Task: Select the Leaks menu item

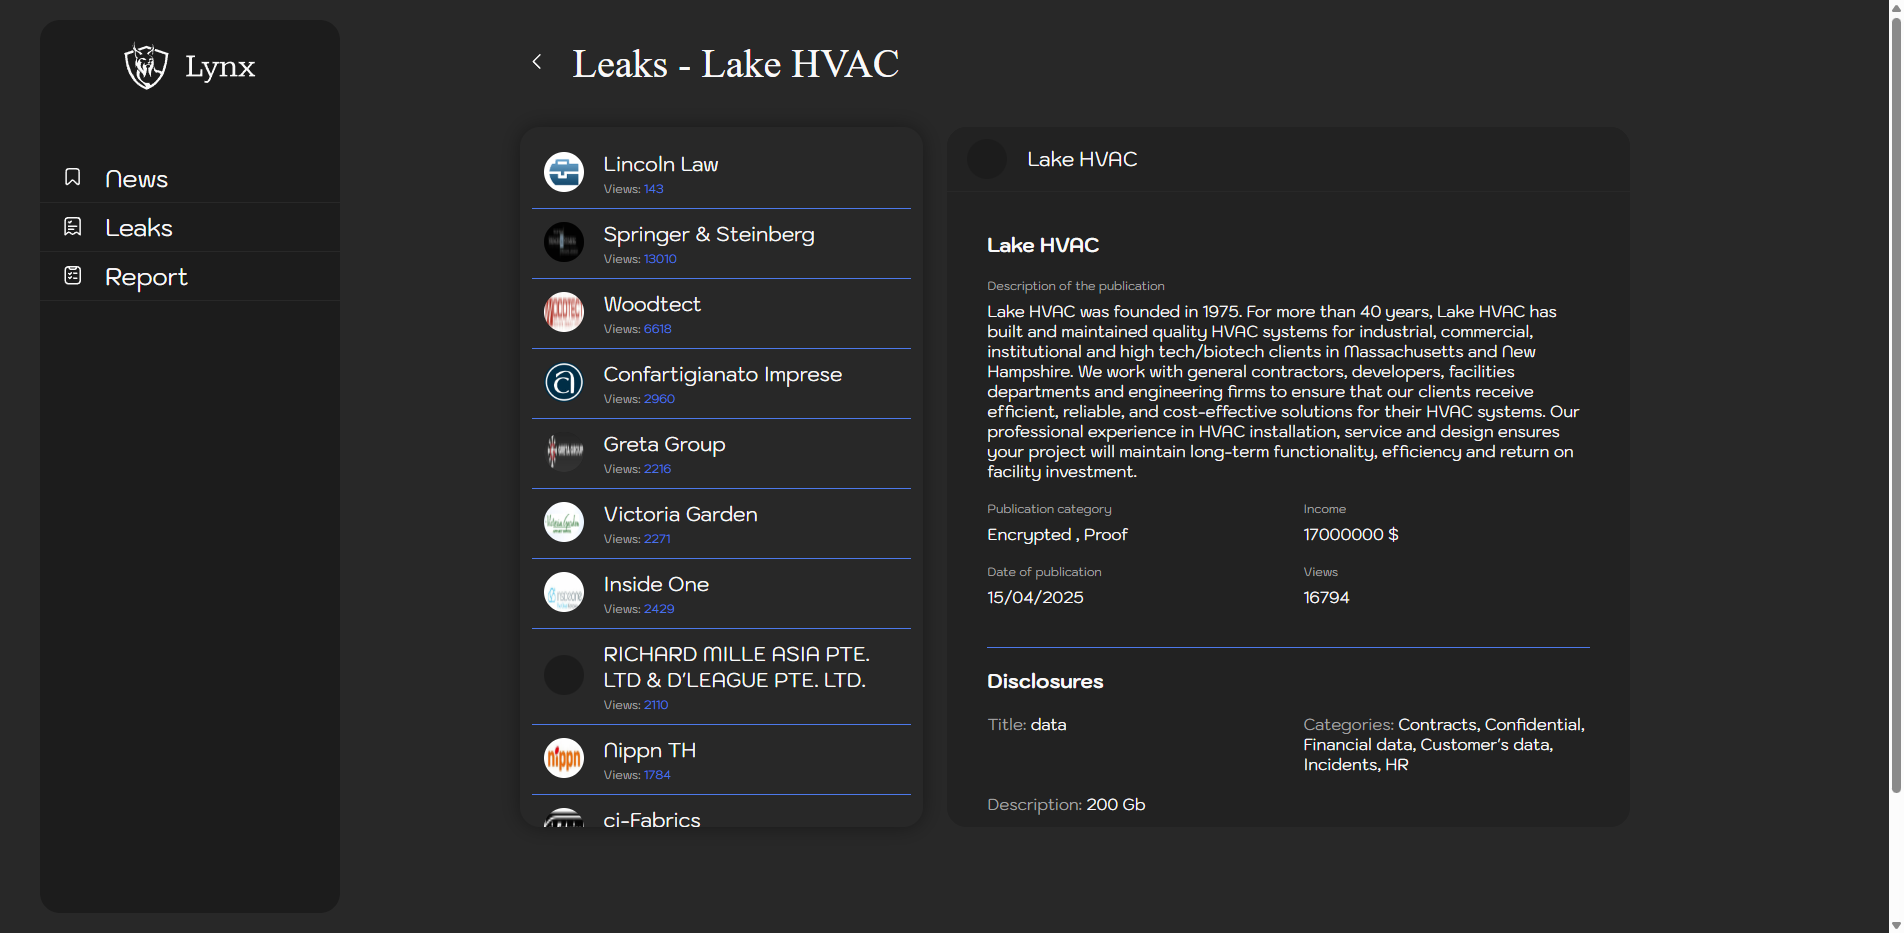Action: coord(139,228)
